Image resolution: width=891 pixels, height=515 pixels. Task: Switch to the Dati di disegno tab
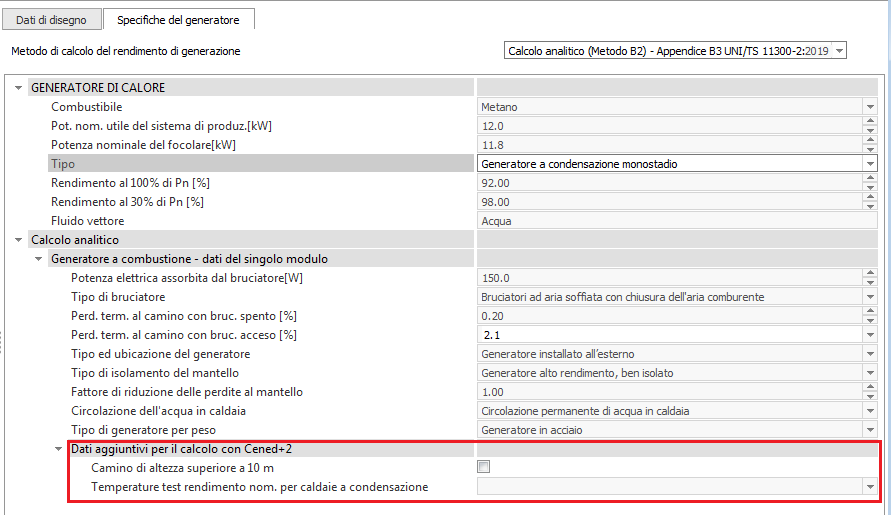(51, 19)
